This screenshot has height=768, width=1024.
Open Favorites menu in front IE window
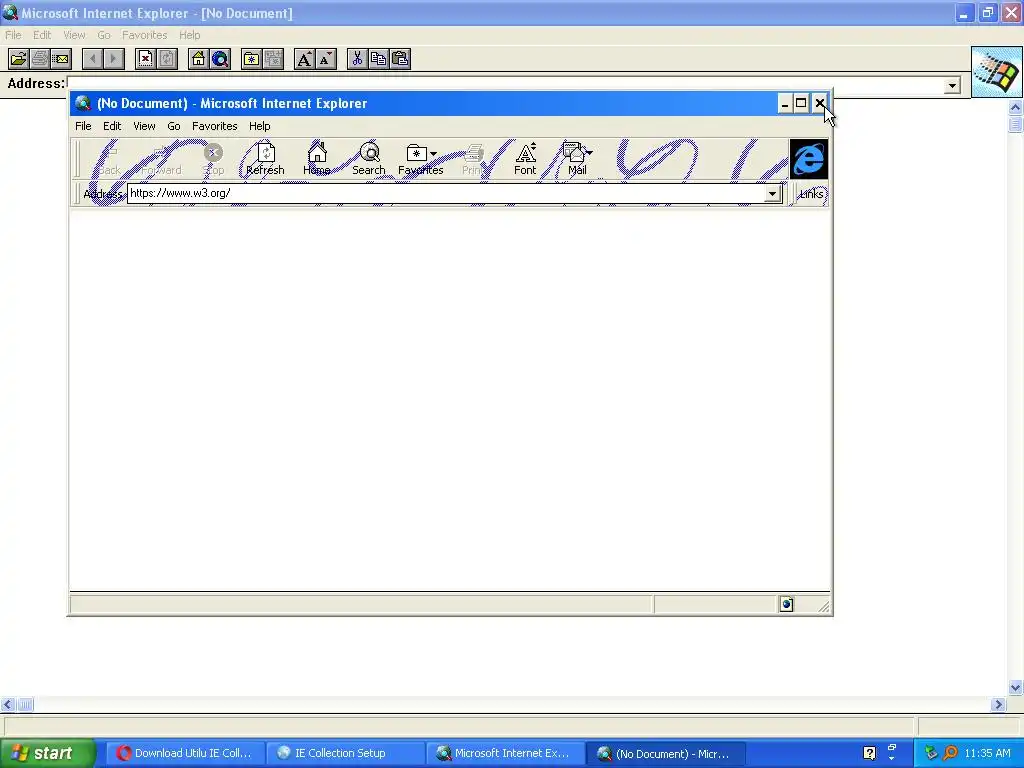coord(215,126)
